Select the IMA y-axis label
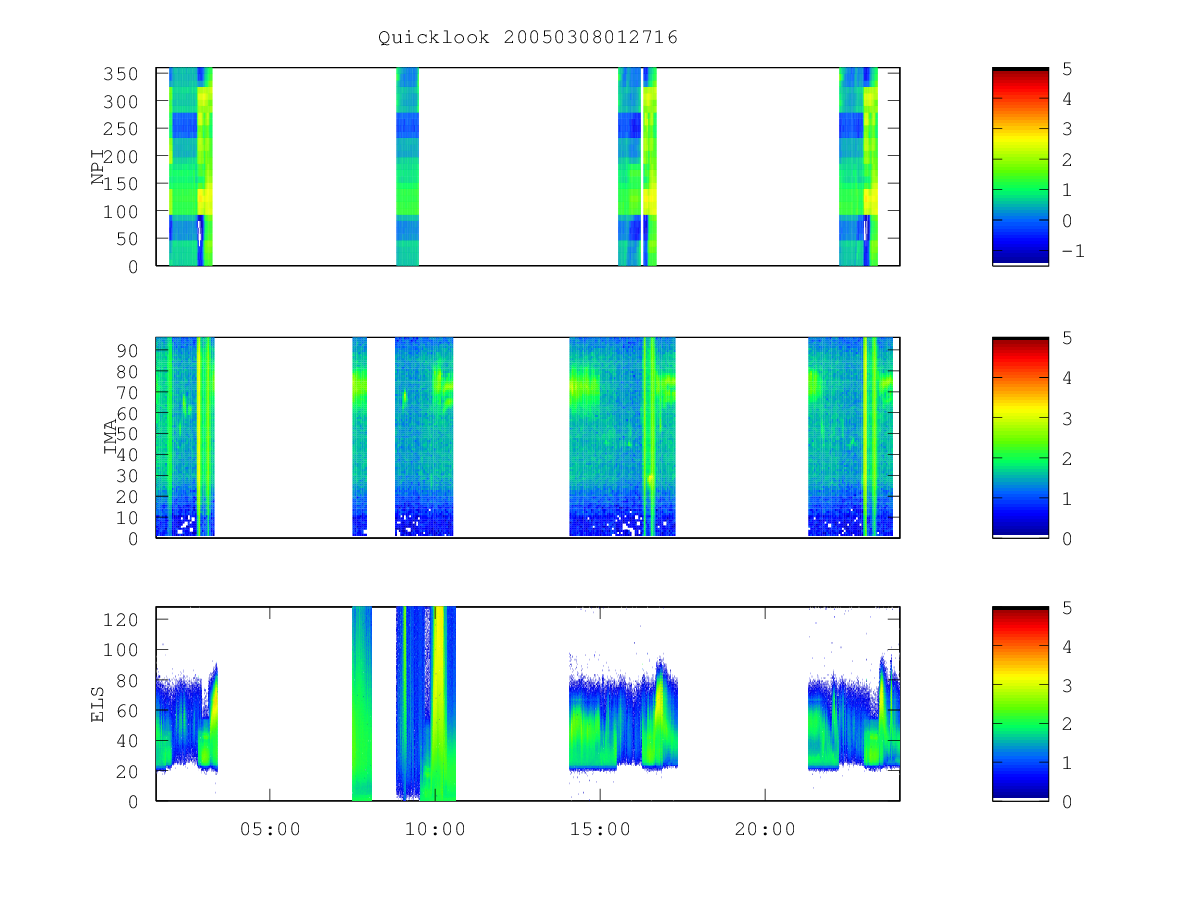 111,437
